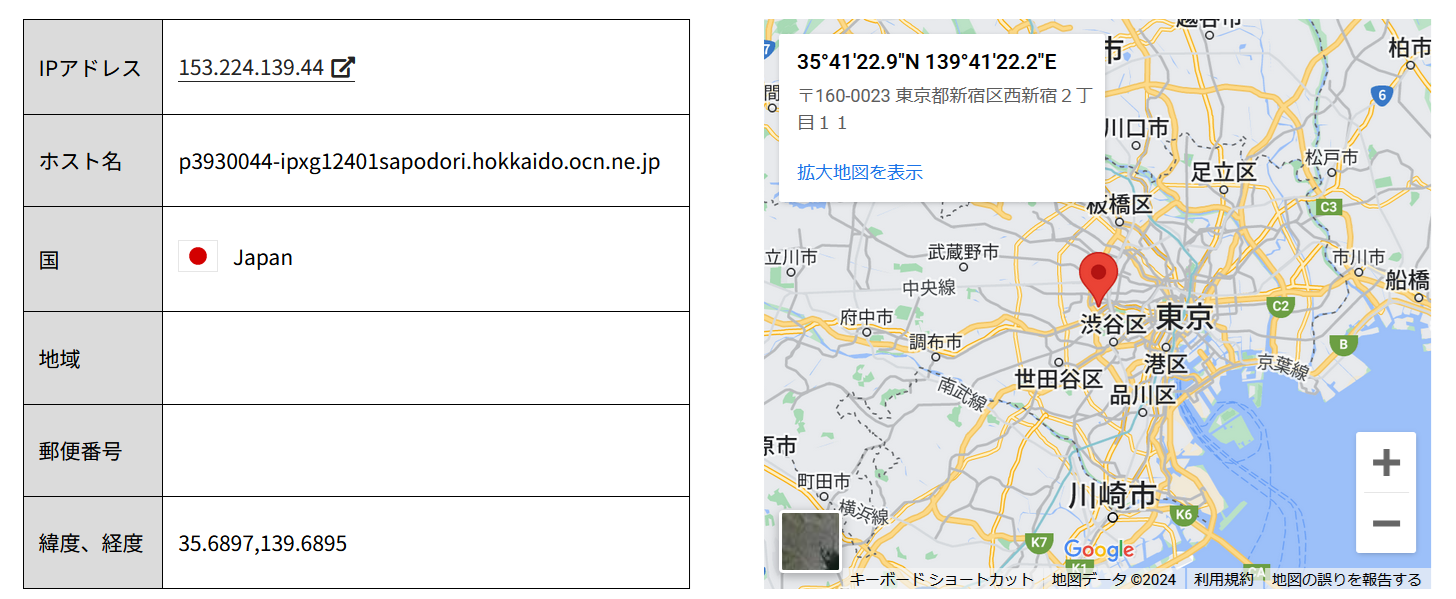Click the 府中市 map label

867,317
